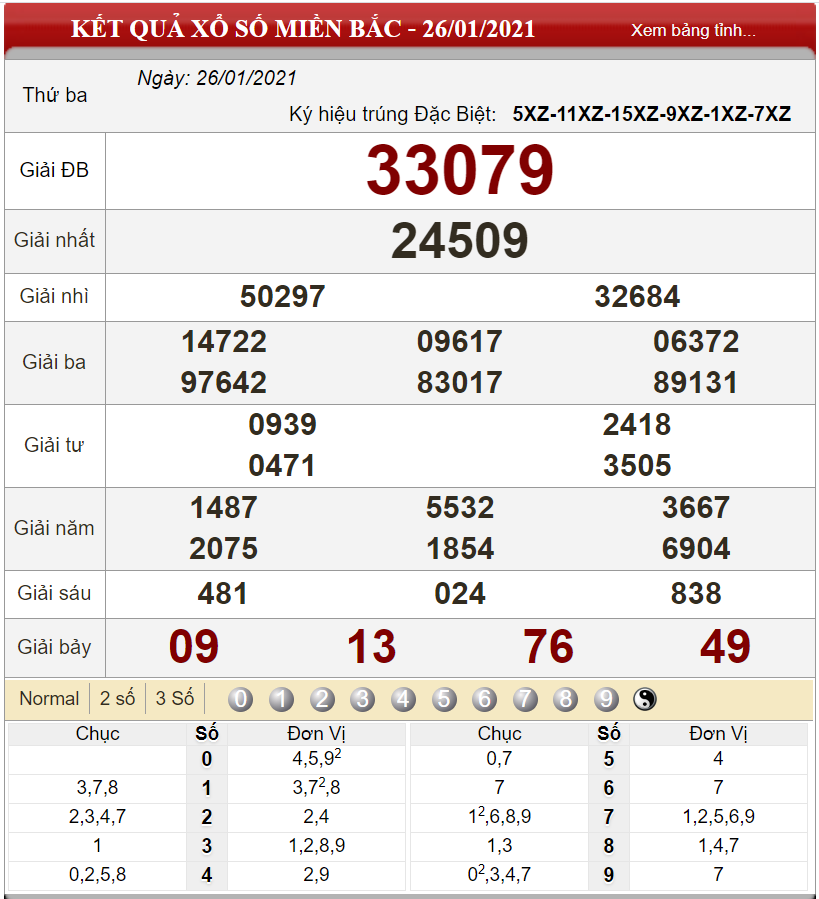Click fifth prize number 5532
Viewport: 819px width, 899px height.
pyautogui.click(x=460, y=508)
